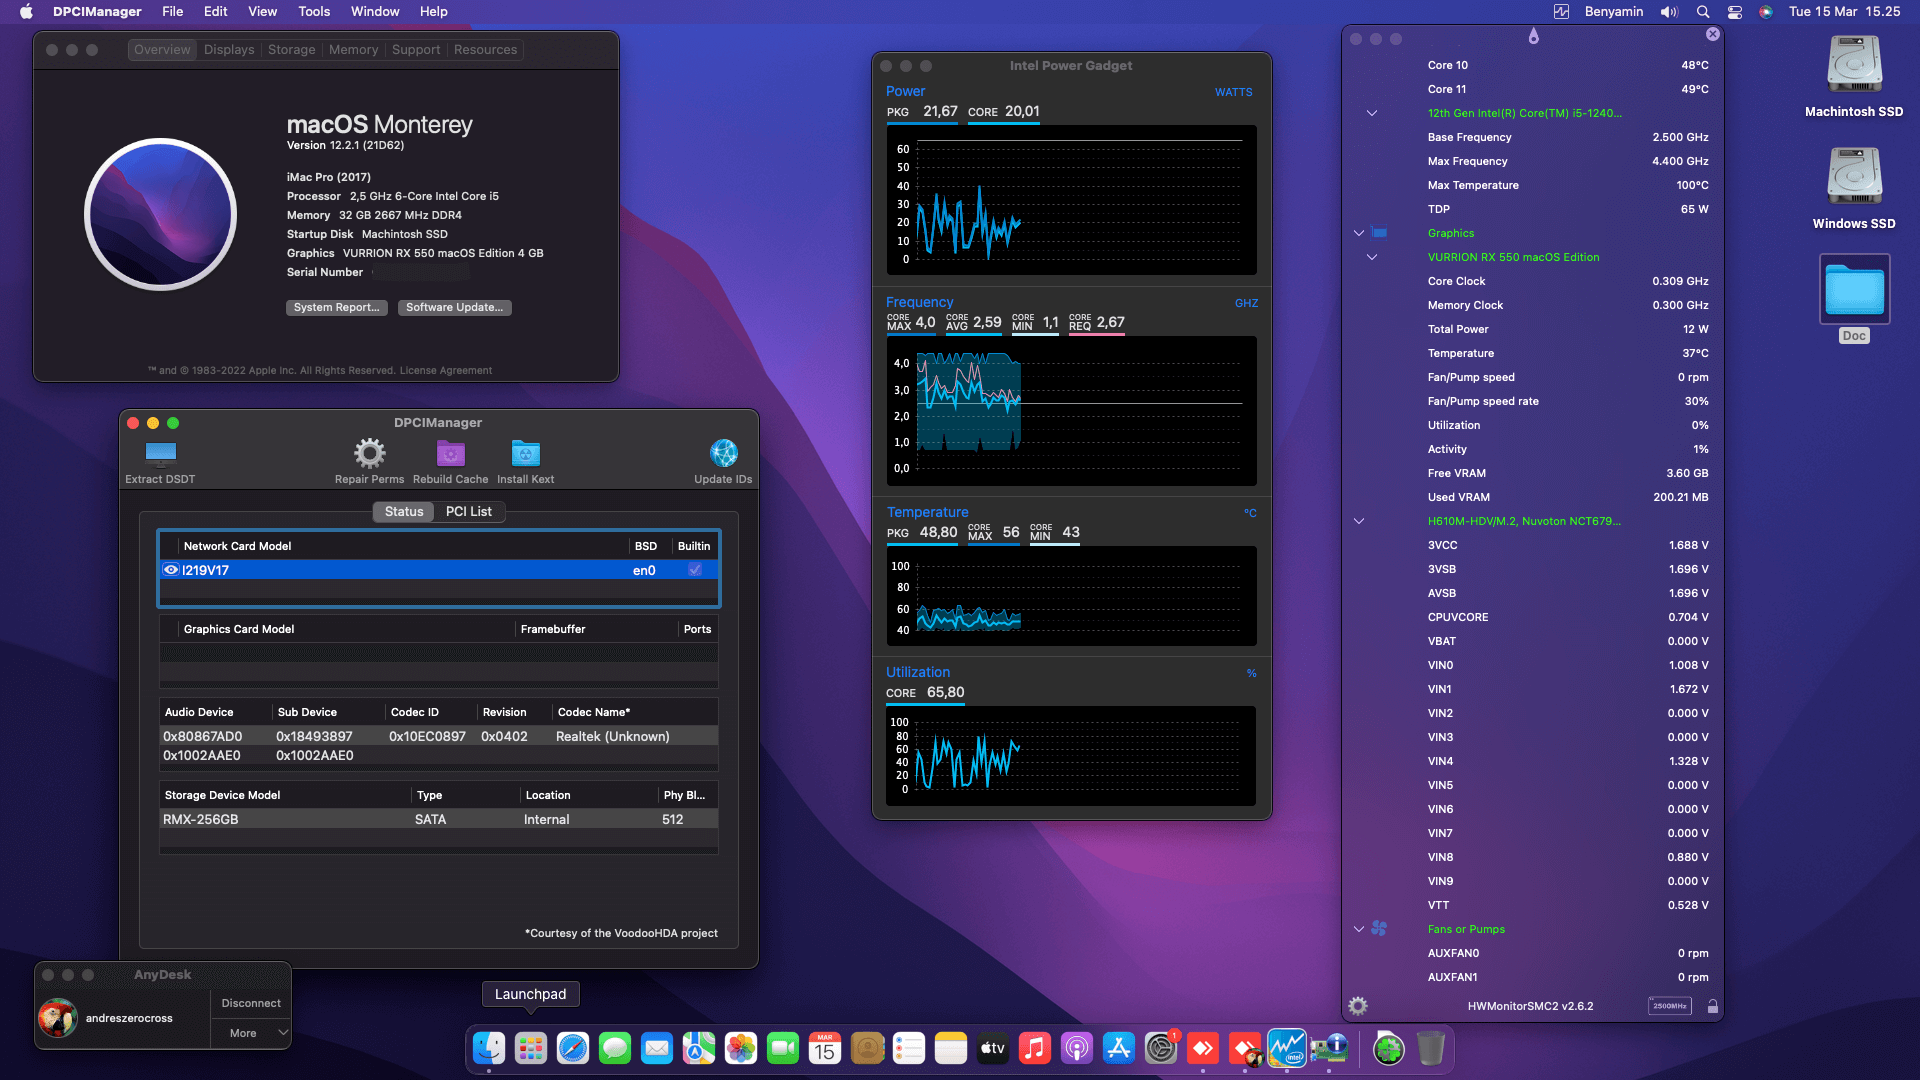This screenshot has width=1920, height=1080.
Task: Open Finder from the Dock
Action: pos(489,1048)
